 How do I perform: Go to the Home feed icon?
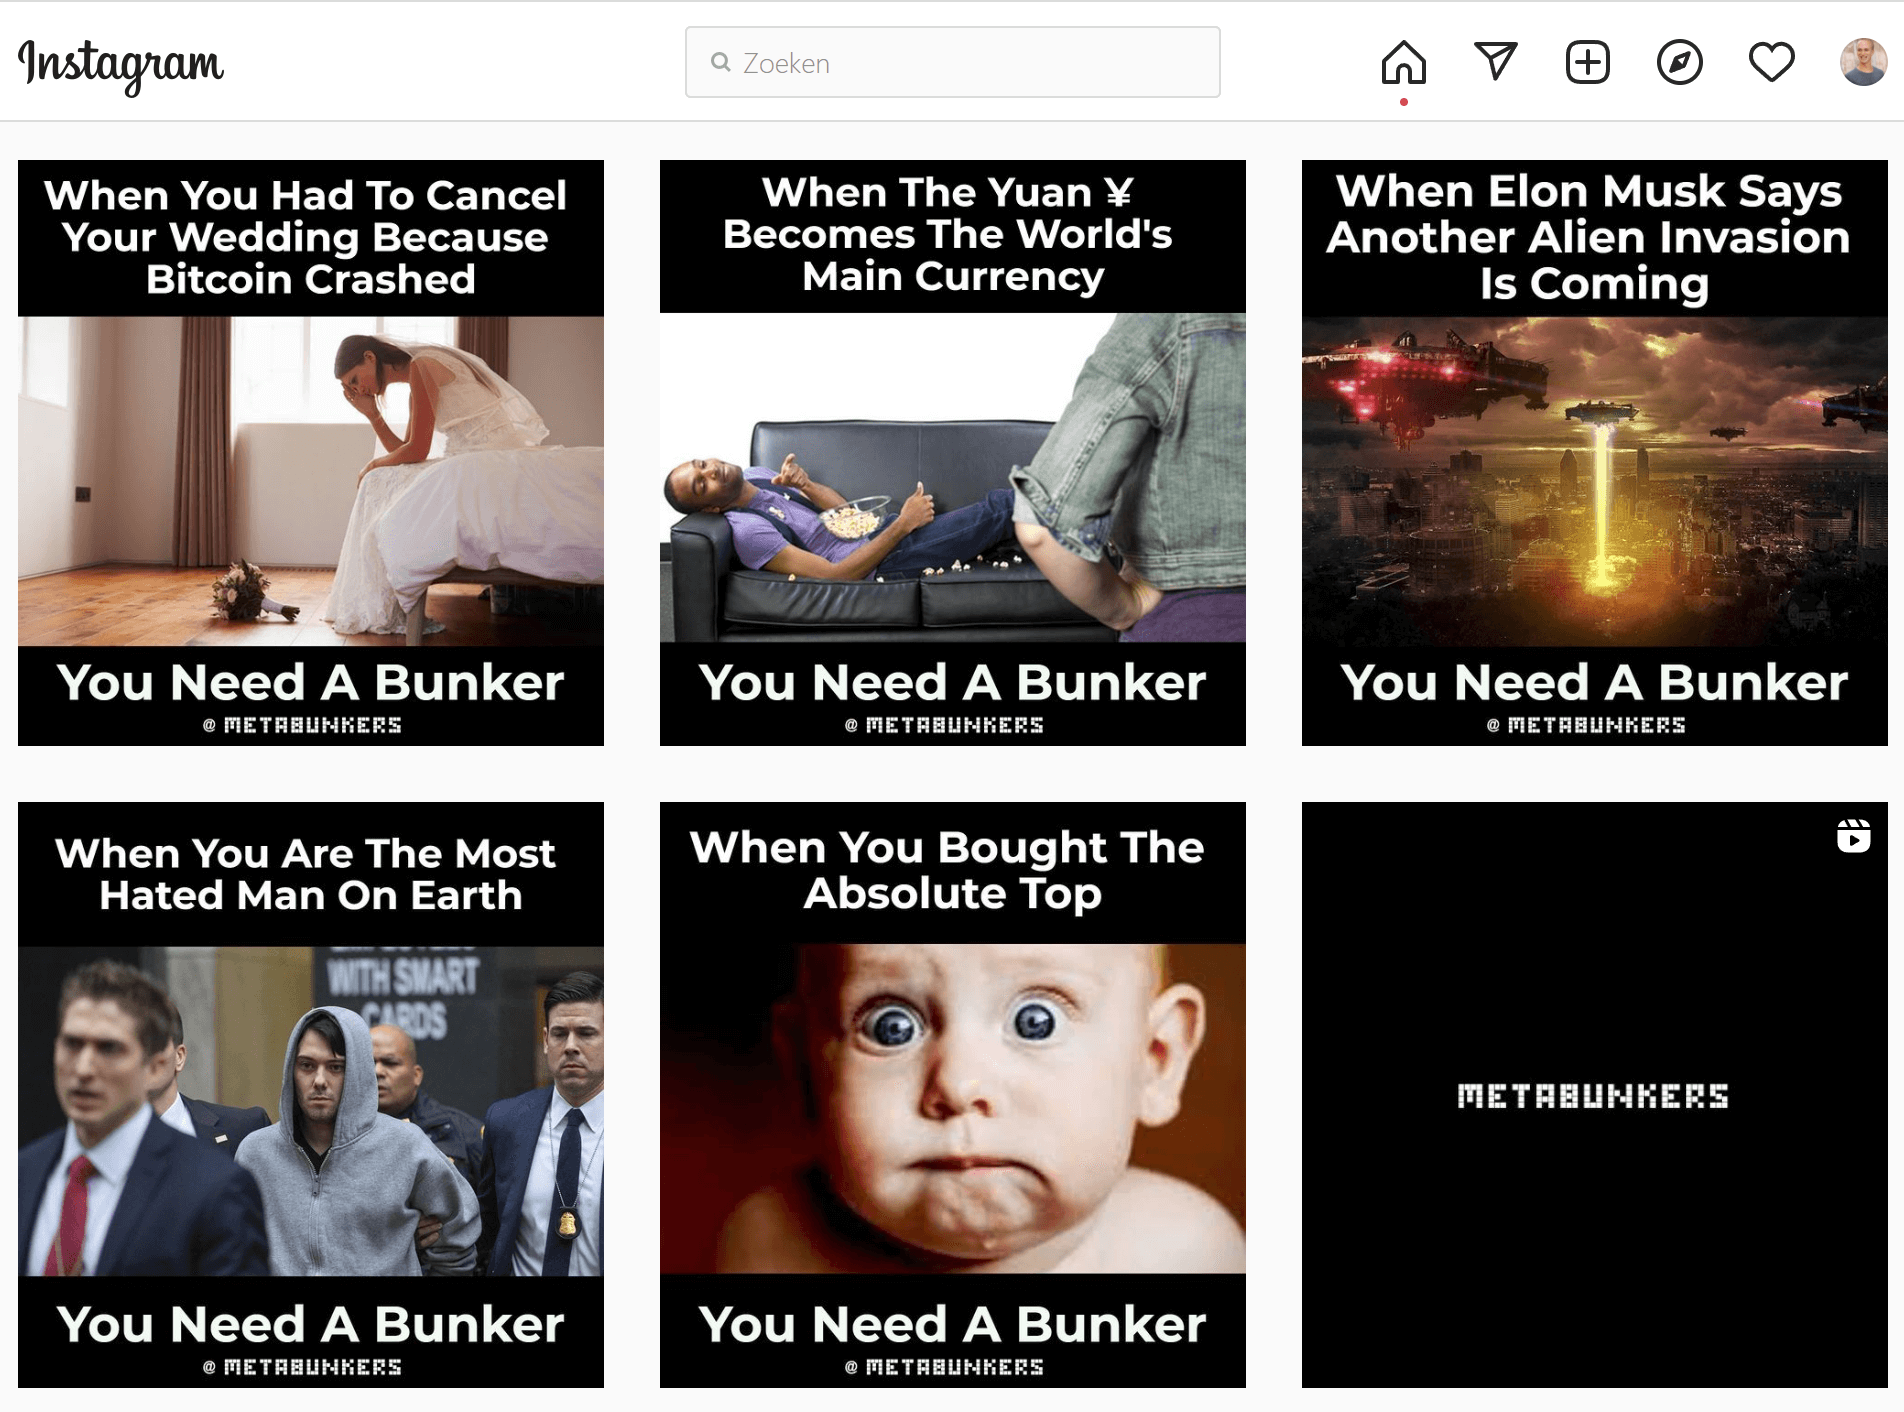coord(1403,63)
